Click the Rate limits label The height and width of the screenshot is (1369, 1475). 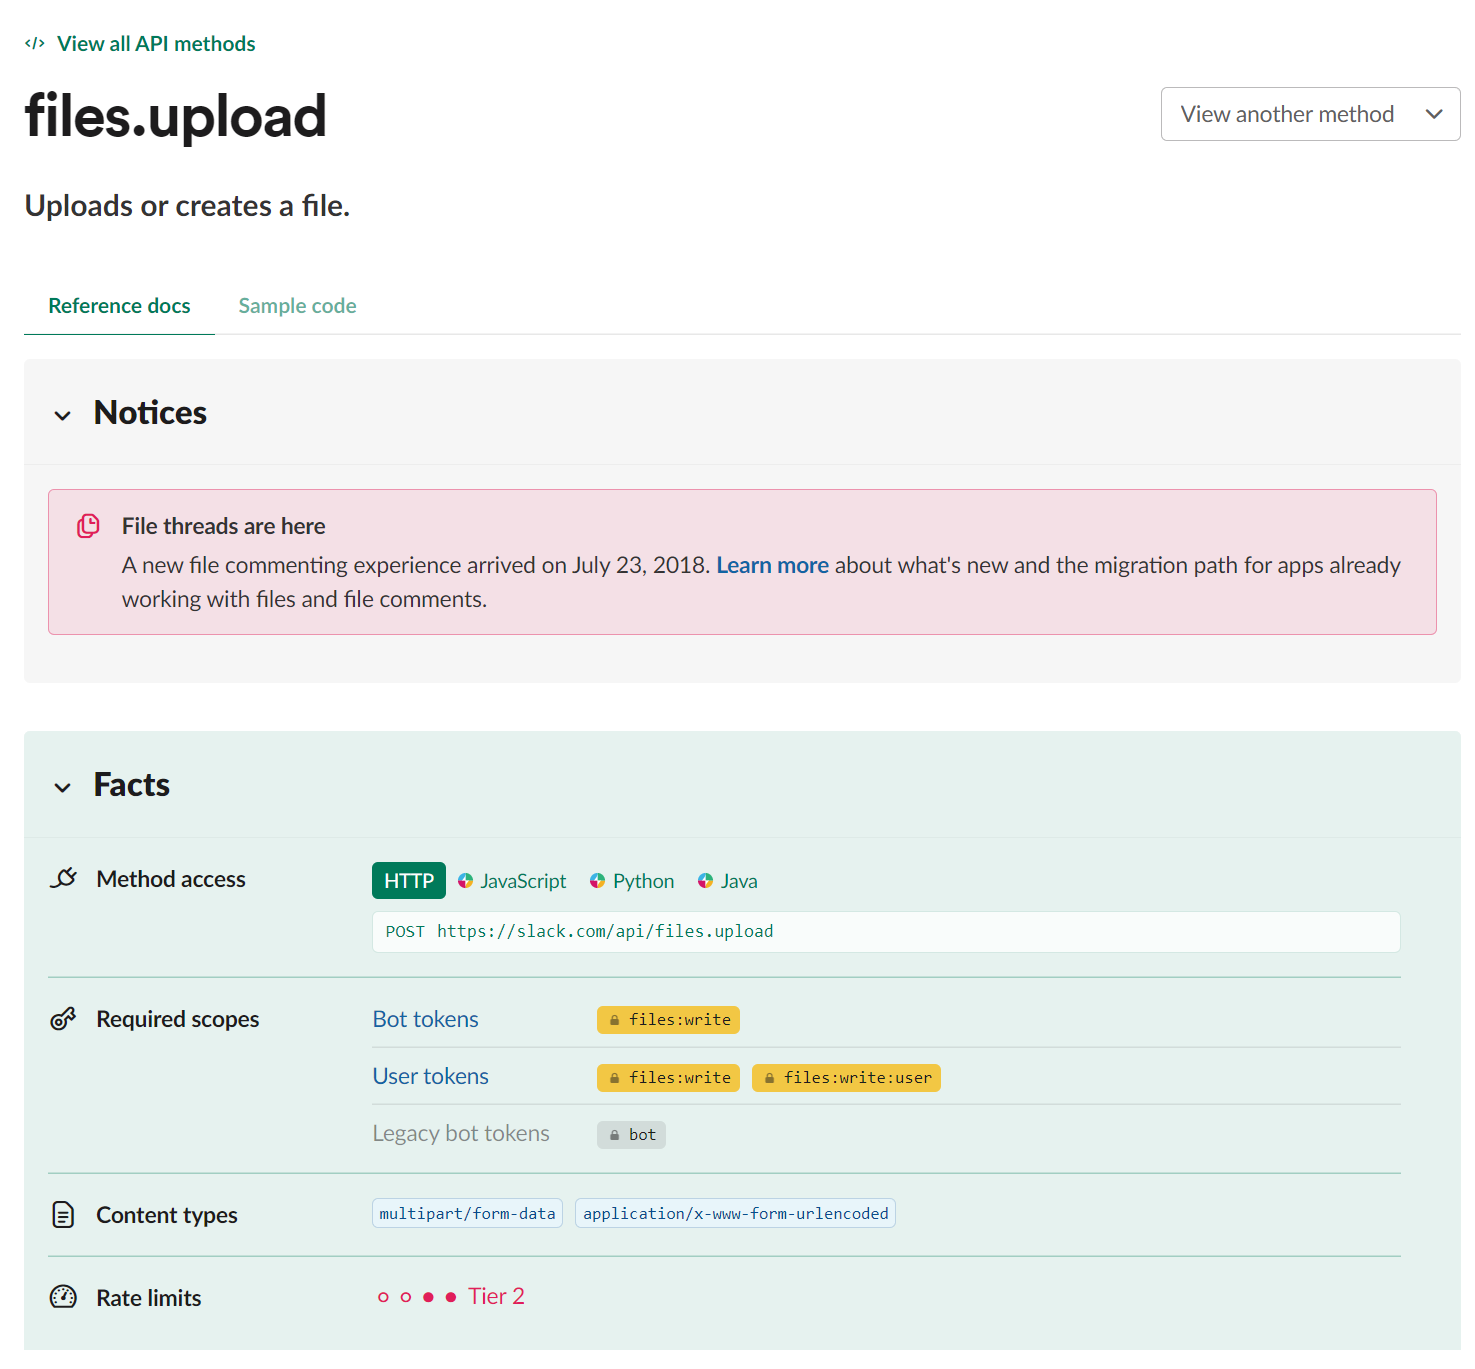tap(149, 1298)
